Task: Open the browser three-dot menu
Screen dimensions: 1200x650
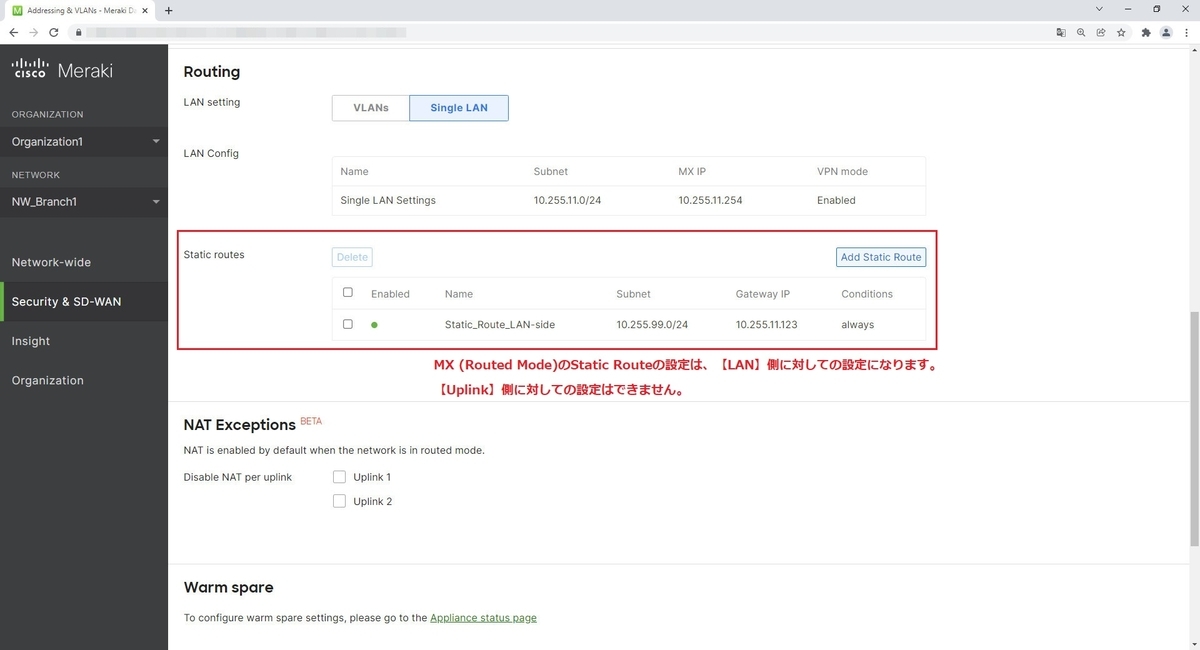Action: (1186, 32)
